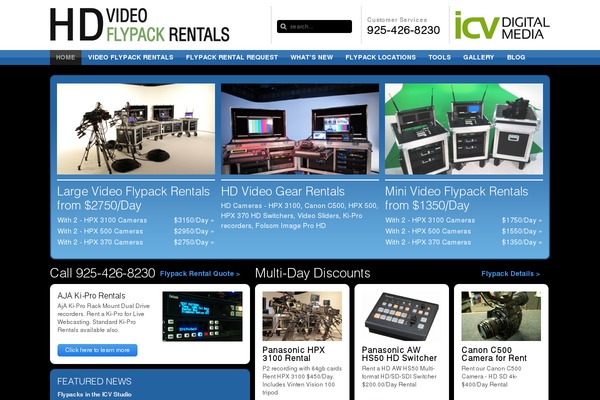Click the 'Multi-Day Discounts' heading

(x=313, y=273)
